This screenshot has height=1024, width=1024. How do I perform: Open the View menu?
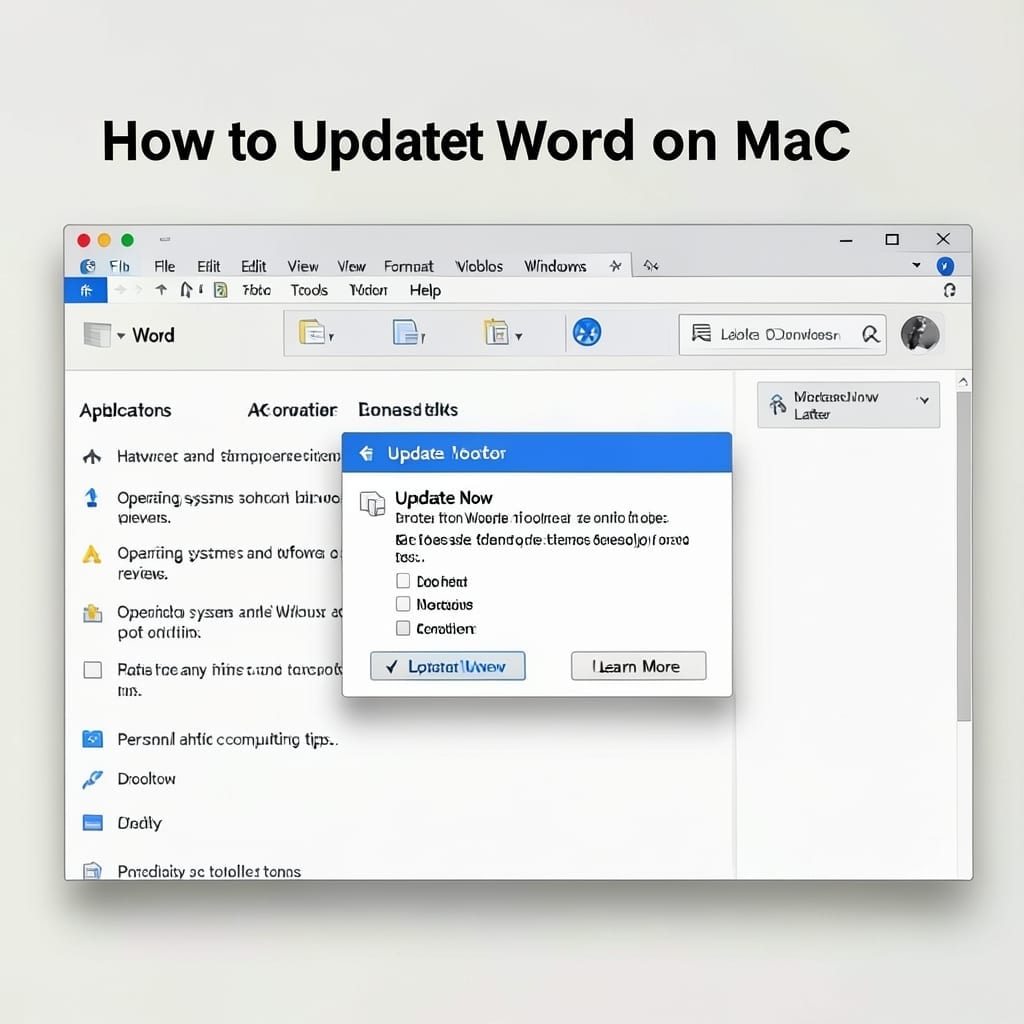coord(303,266)
